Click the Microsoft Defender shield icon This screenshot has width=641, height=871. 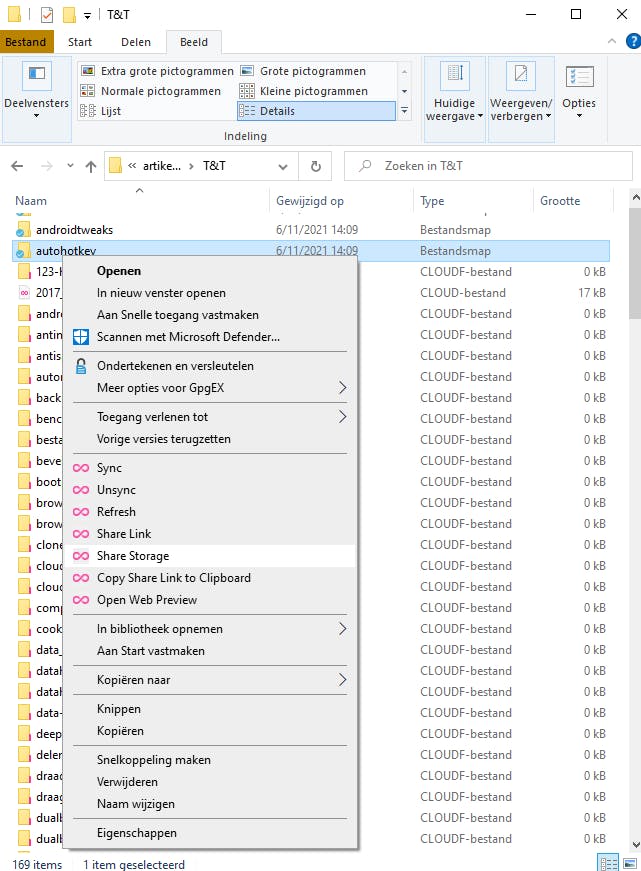tap(81, 337)
